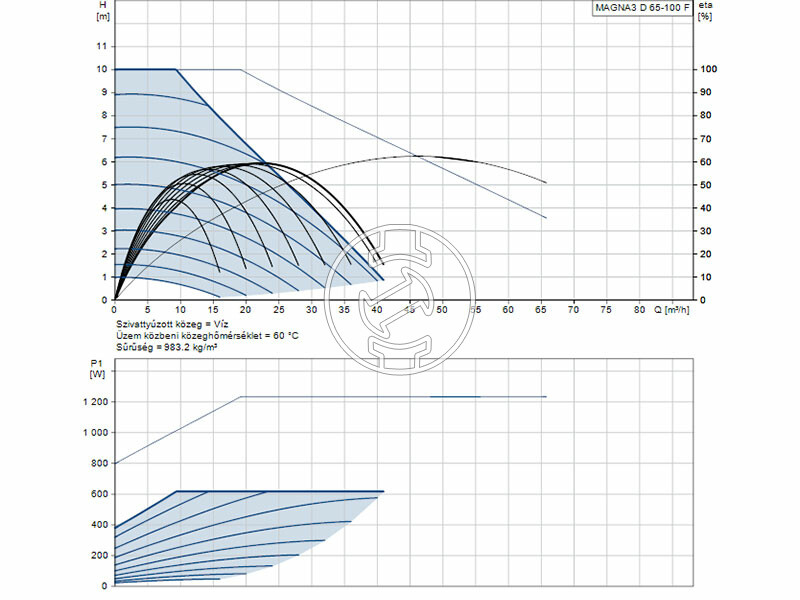This screenshot has width=800, height=600.
Task: Select the 100 tick on the eta axis
Action: click(708, 70)
